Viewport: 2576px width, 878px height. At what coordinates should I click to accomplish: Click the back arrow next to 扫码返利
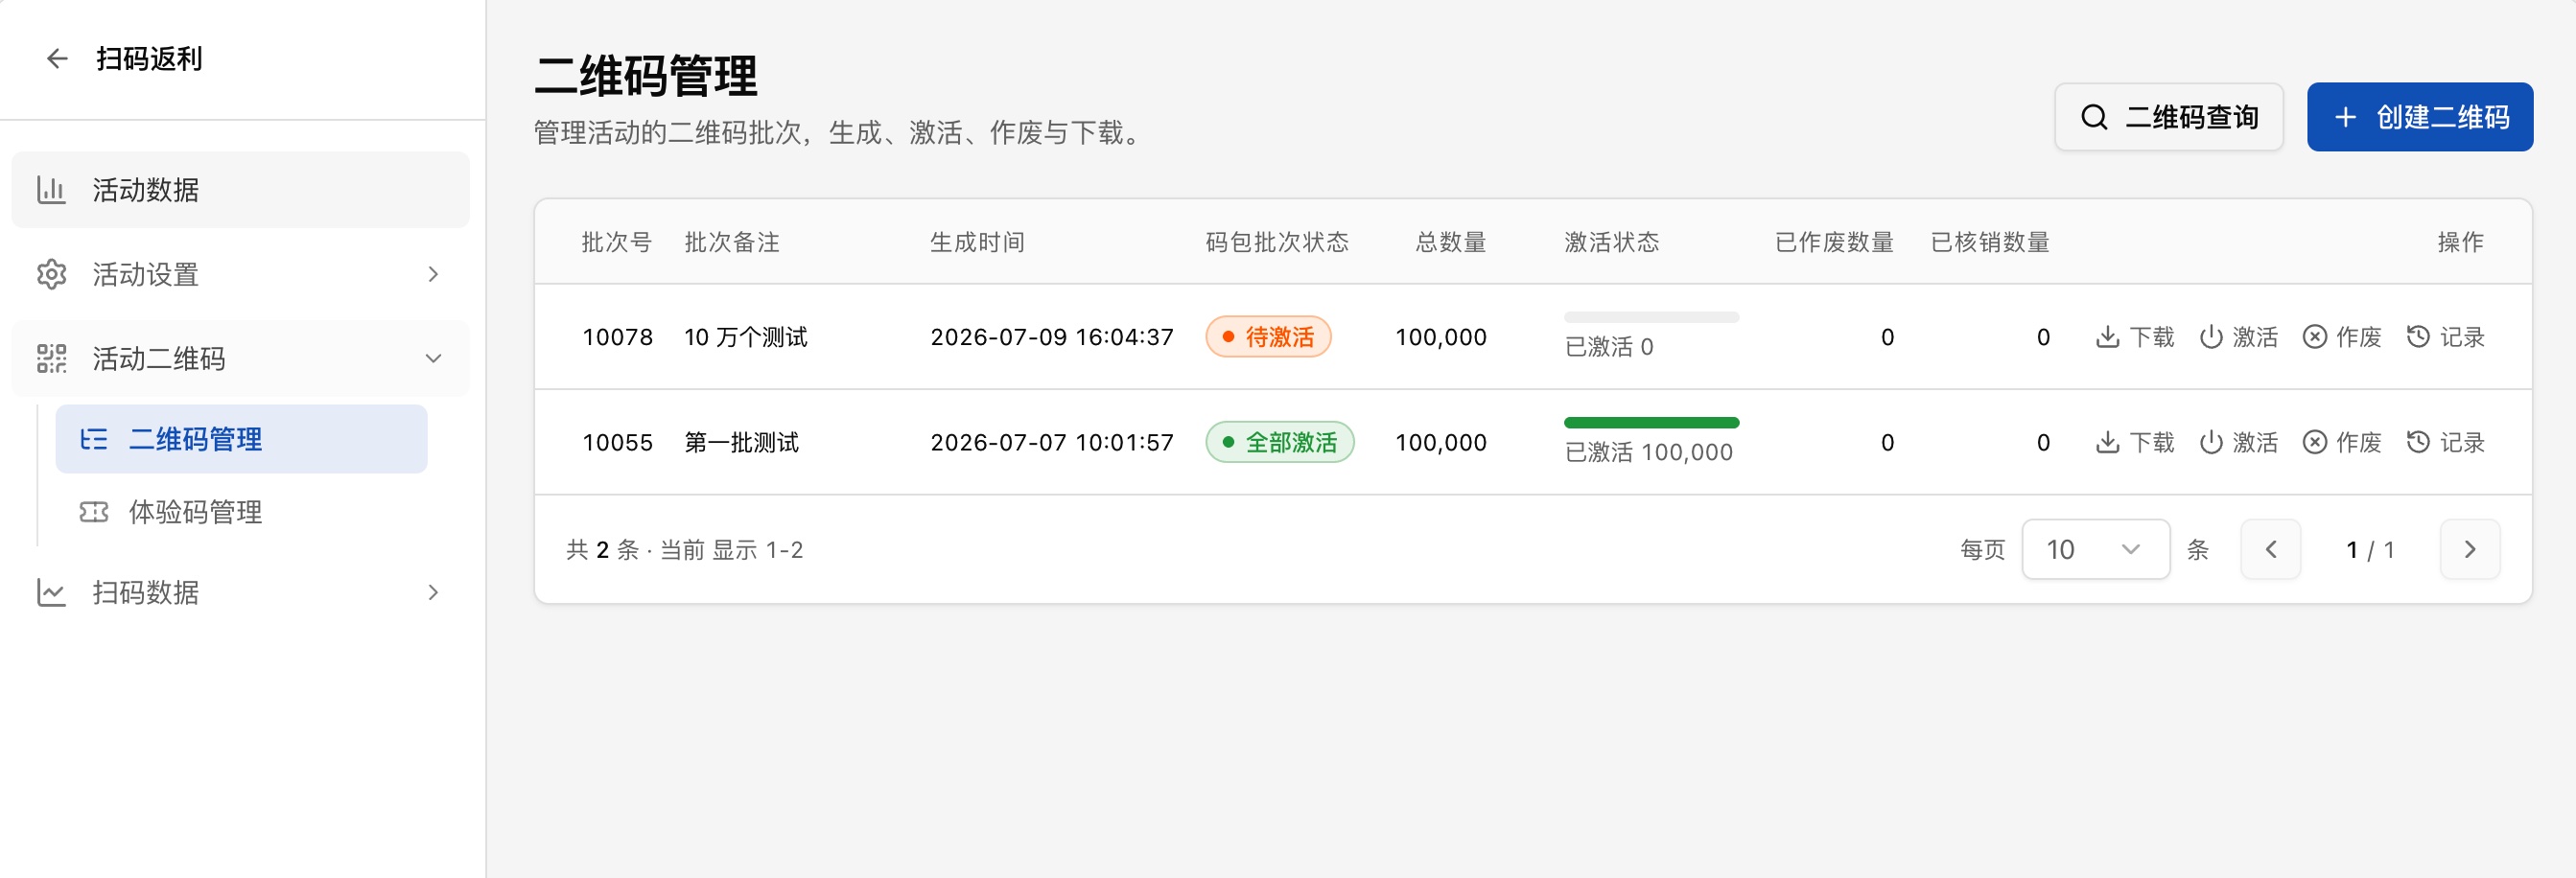57,59
